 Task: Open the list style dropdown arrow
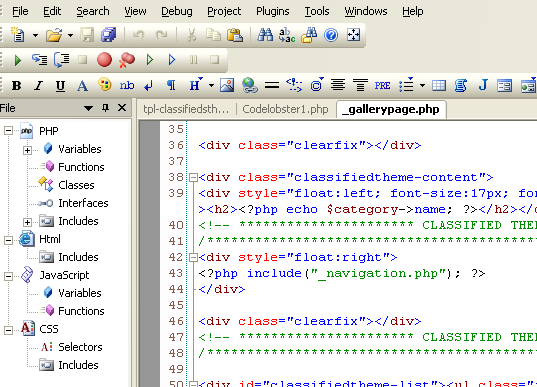click(422, 85)
